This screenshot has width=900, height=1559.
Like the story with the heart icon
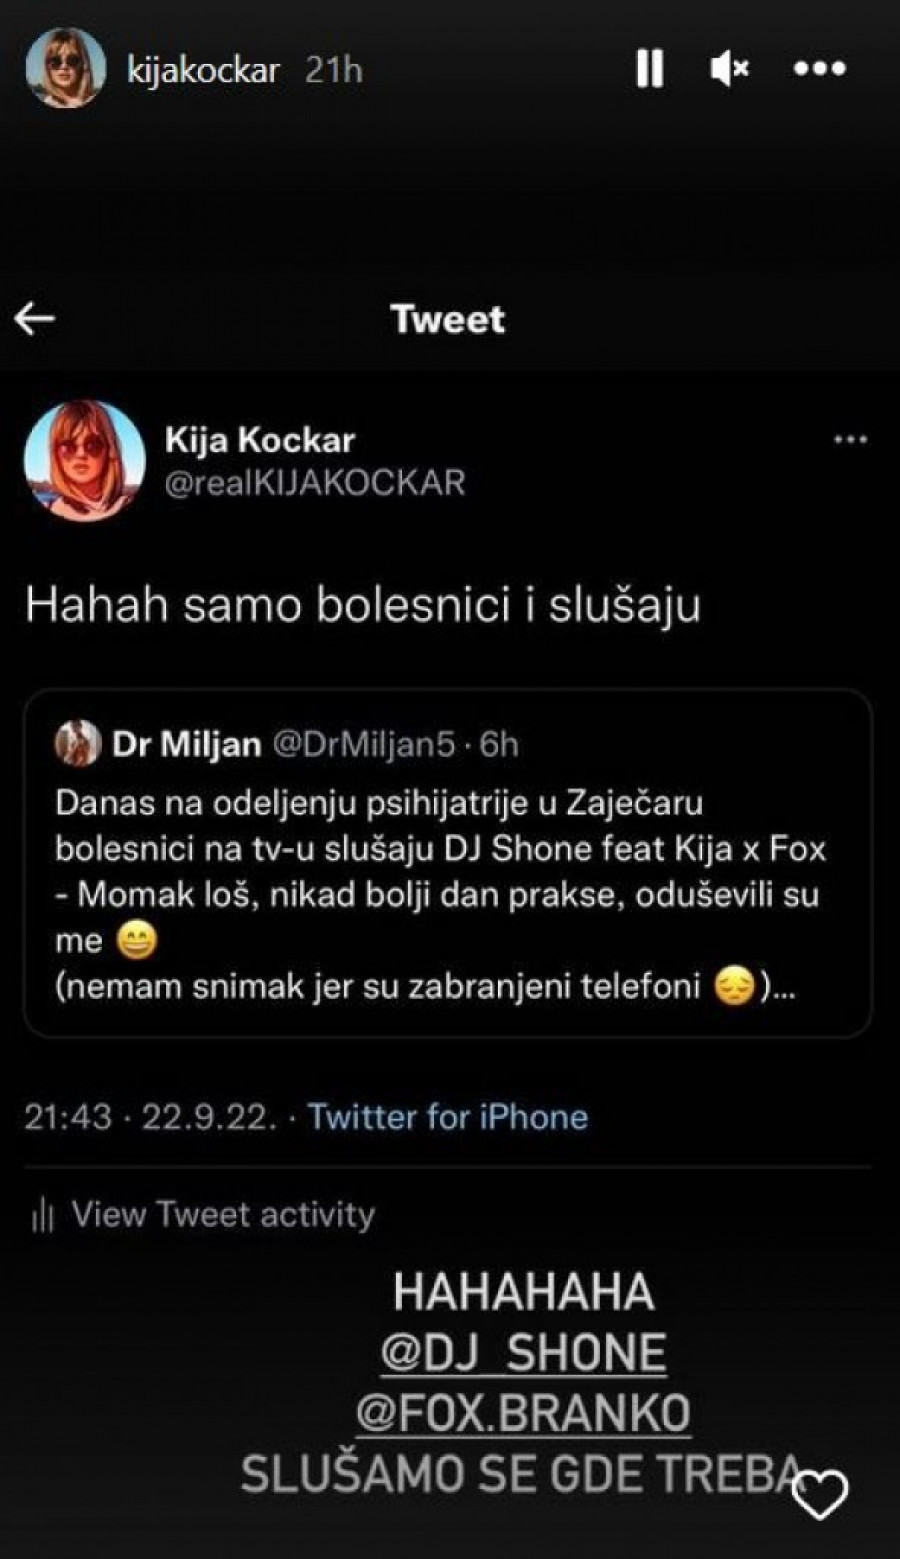pyautogui.click(x=819, y=1495)
